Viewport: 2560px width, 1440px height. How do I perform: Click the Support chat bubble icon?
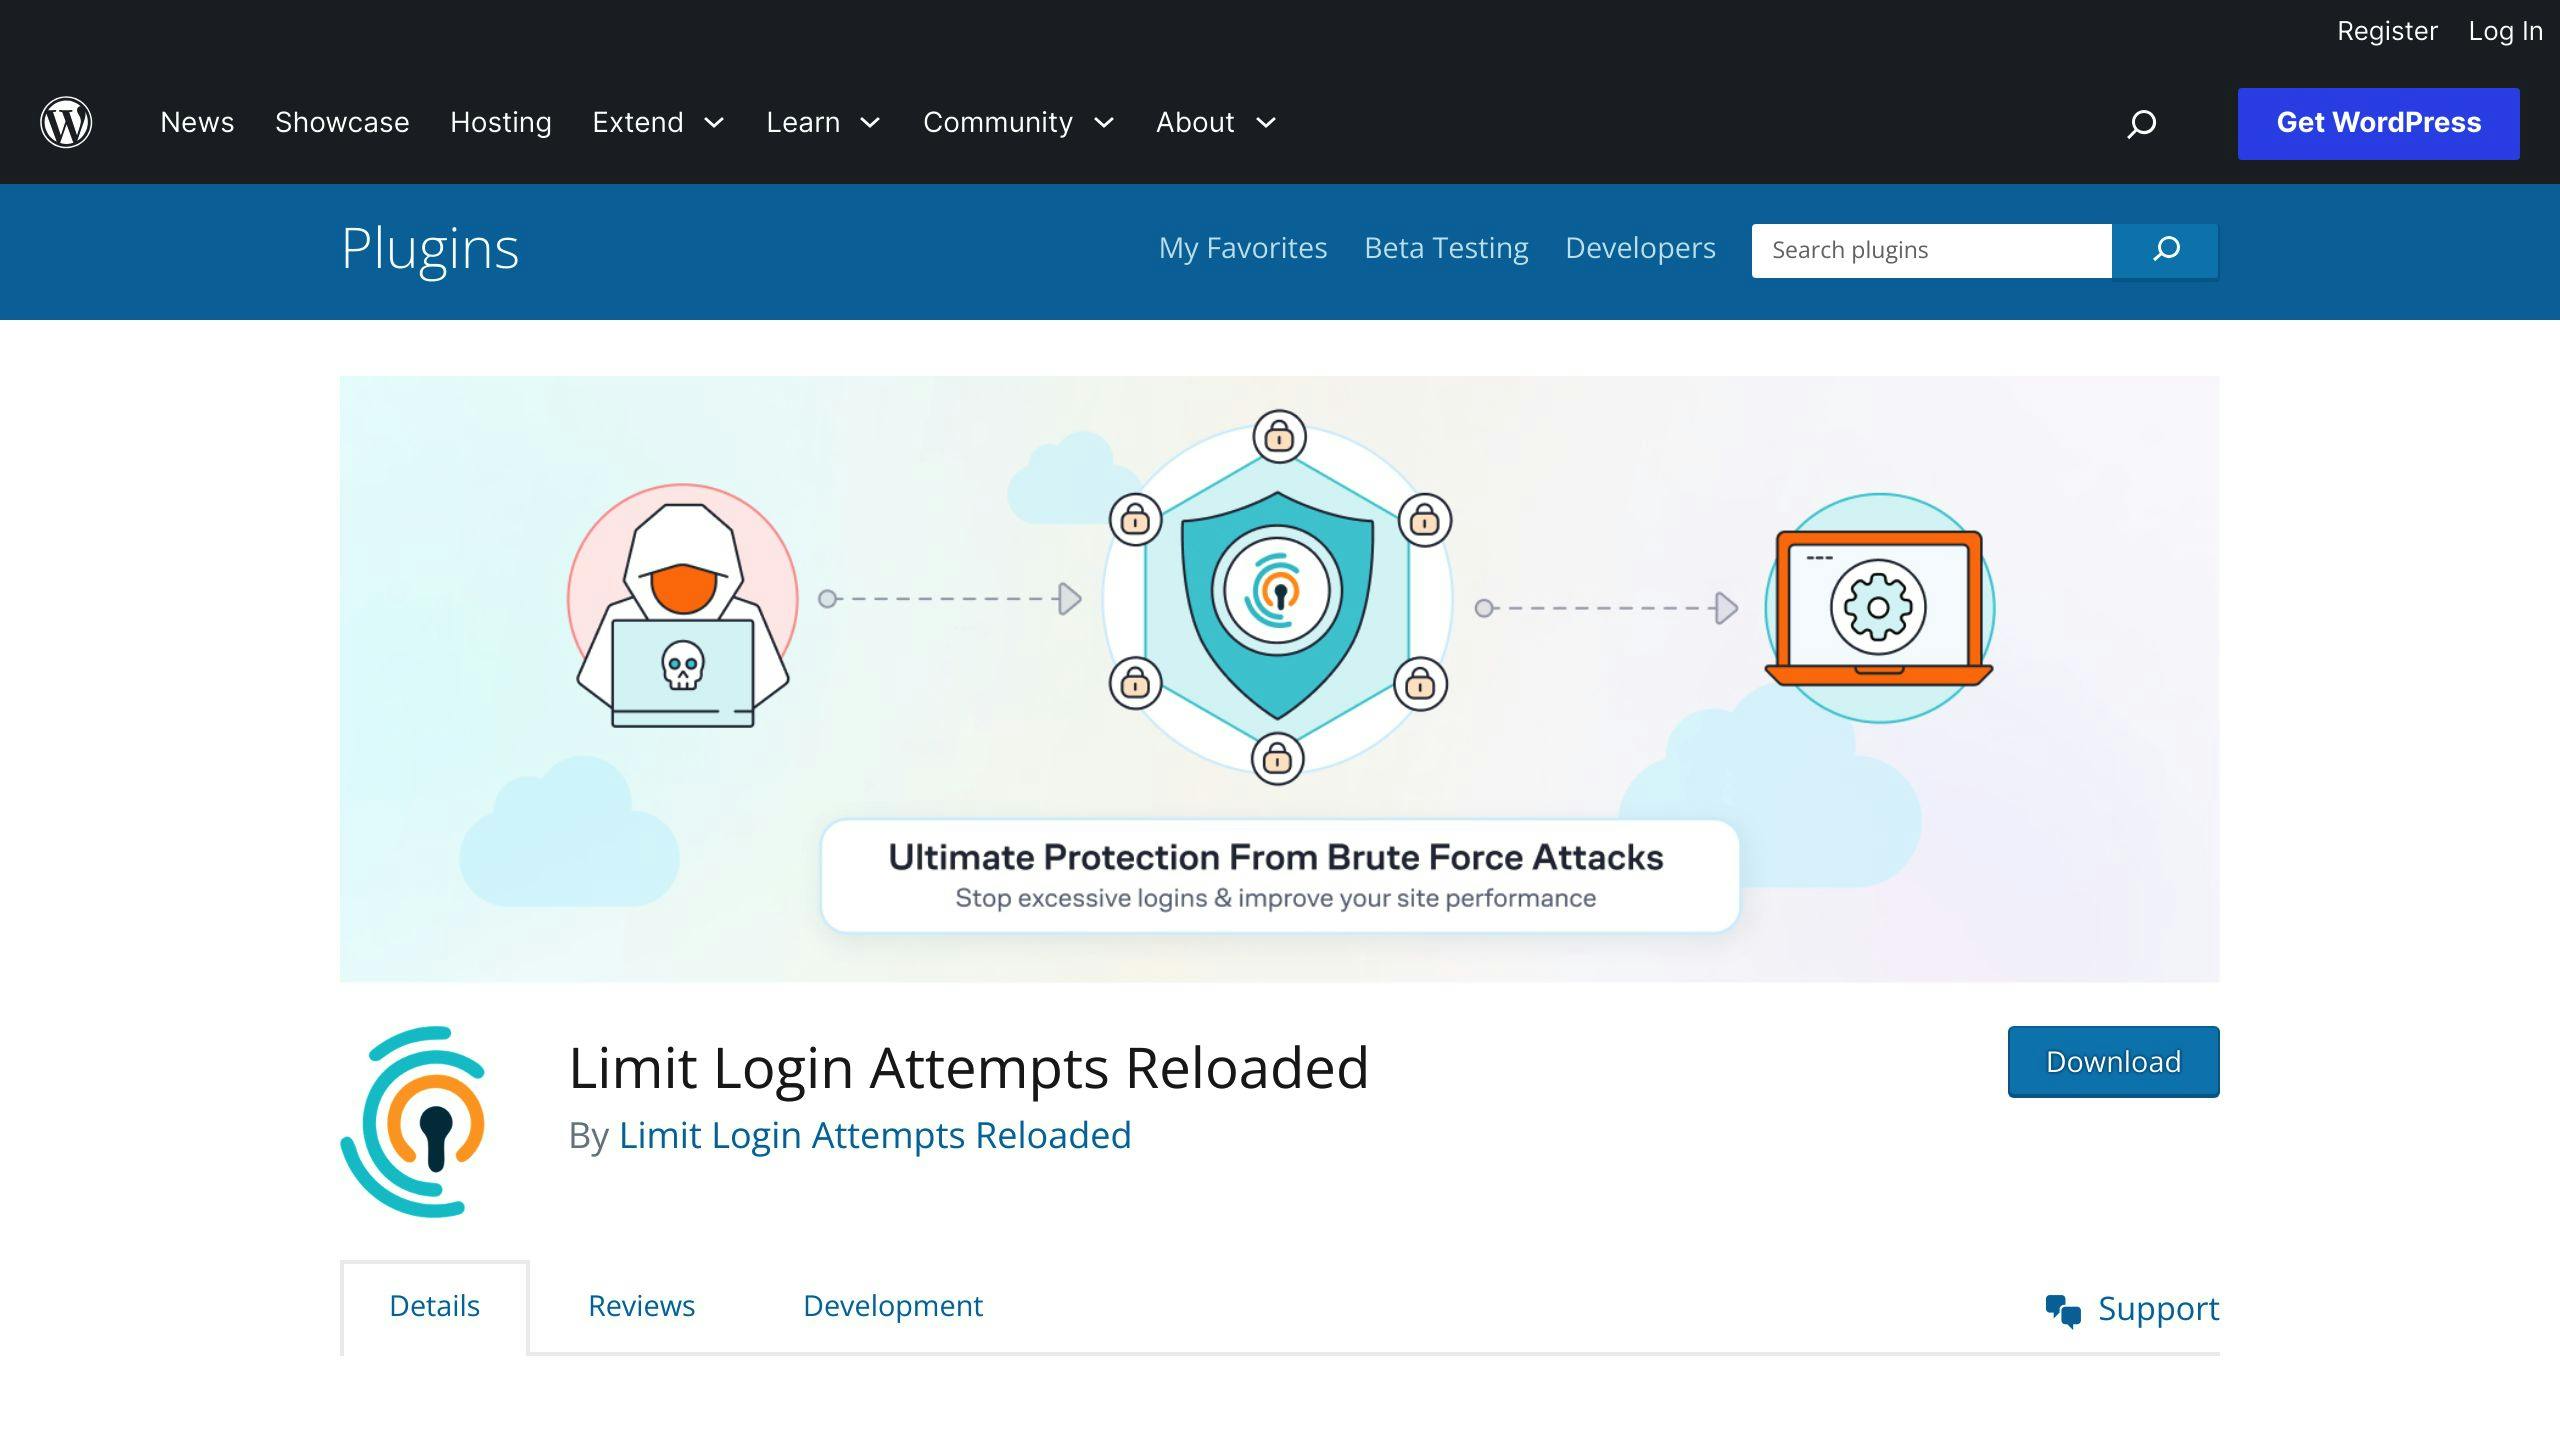[2062, 1308]
